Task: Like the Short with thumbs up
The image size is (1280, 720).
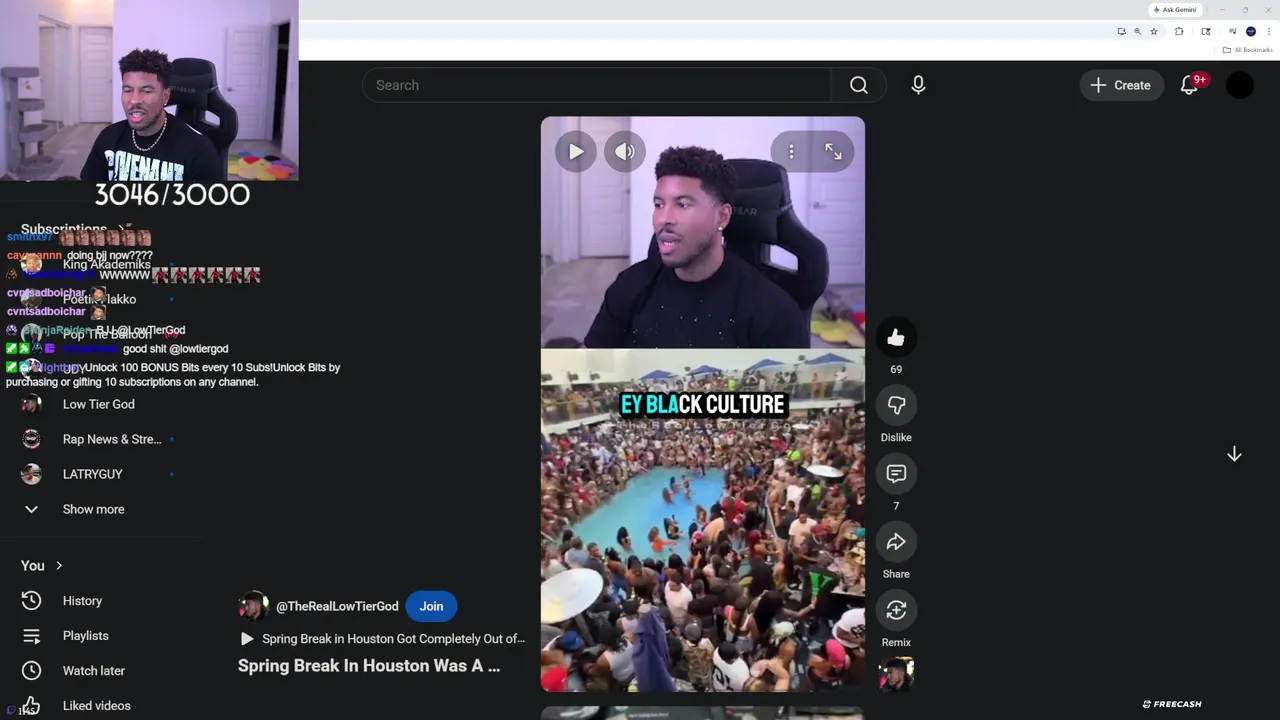Action: click(896, 338)
